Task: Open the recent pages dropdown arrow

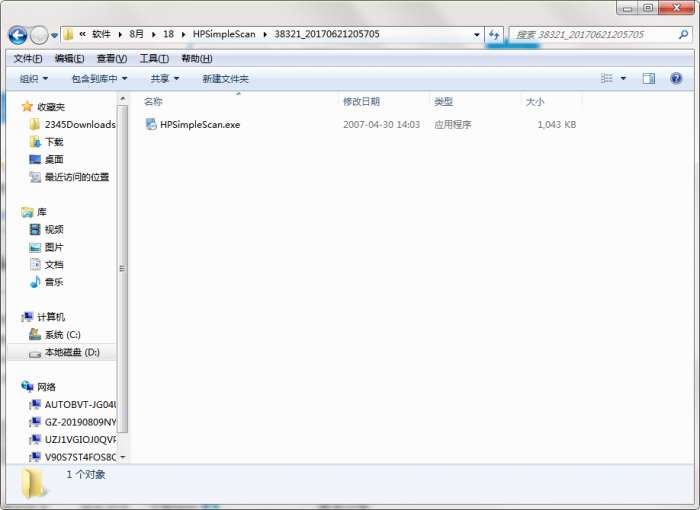Action: [x=54, y=35]
